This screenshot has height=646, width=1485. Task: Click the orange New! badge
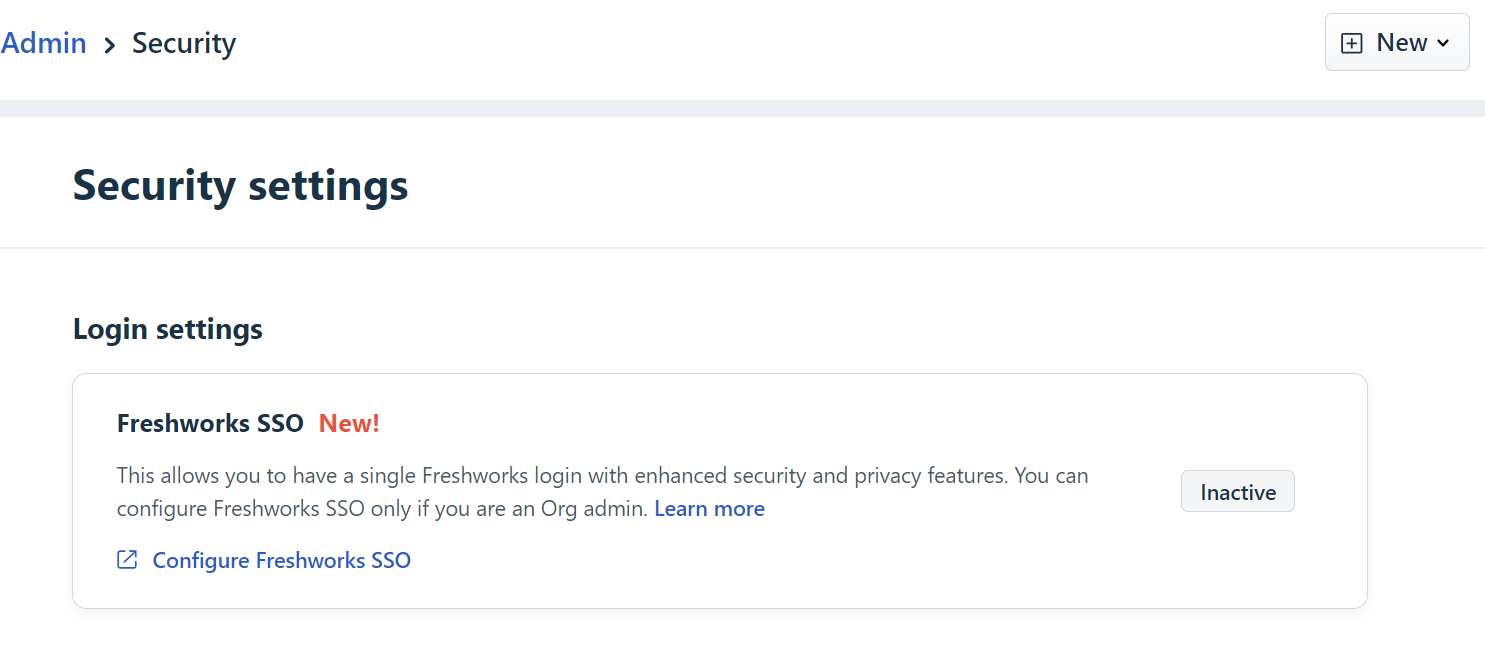349,423
